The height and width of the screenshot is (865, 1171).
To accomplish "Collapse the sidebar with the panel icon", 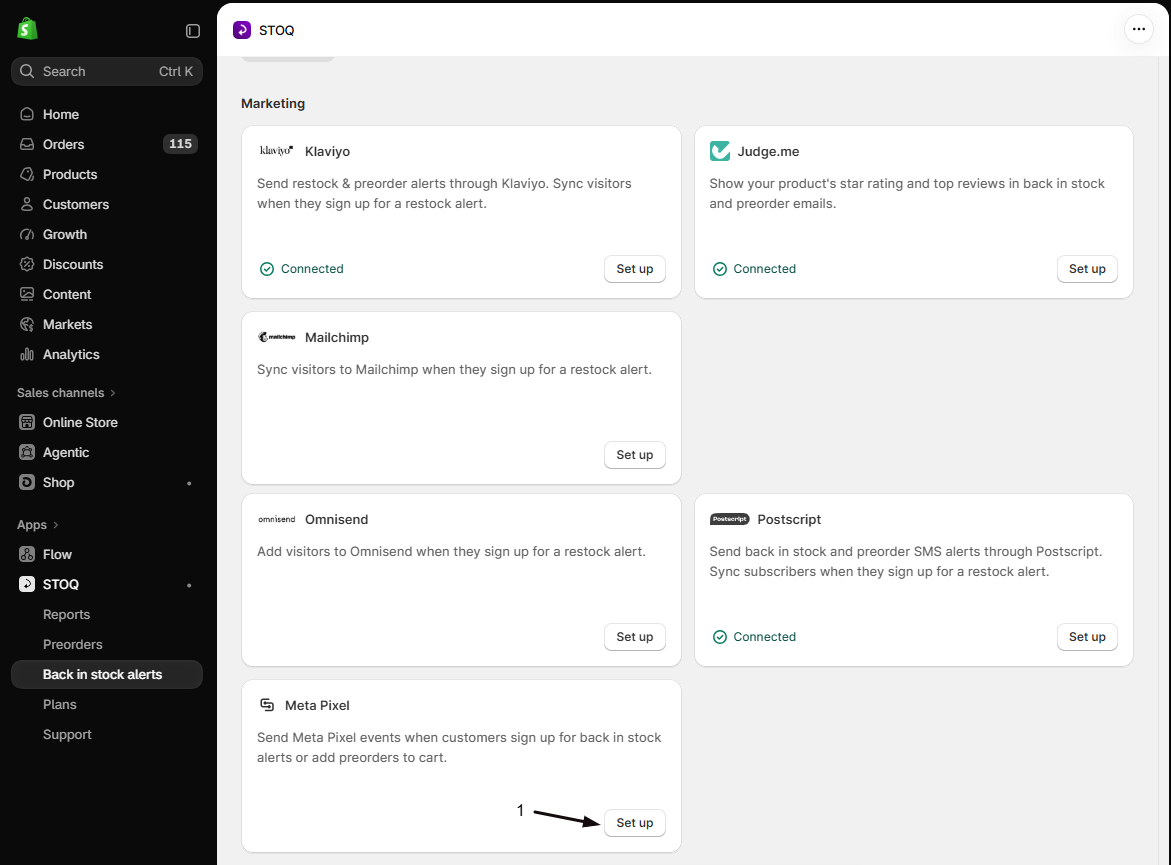I will coord(193,31).
